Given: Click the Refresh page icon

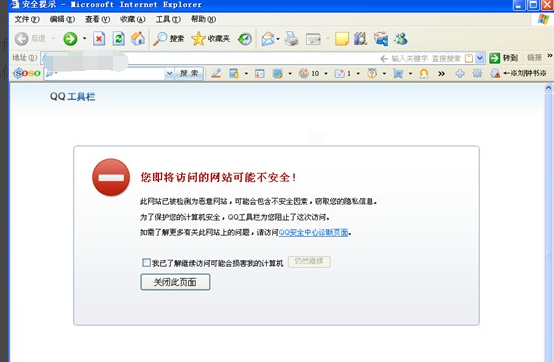Looking at the screenshot, I should click(118, 38).
